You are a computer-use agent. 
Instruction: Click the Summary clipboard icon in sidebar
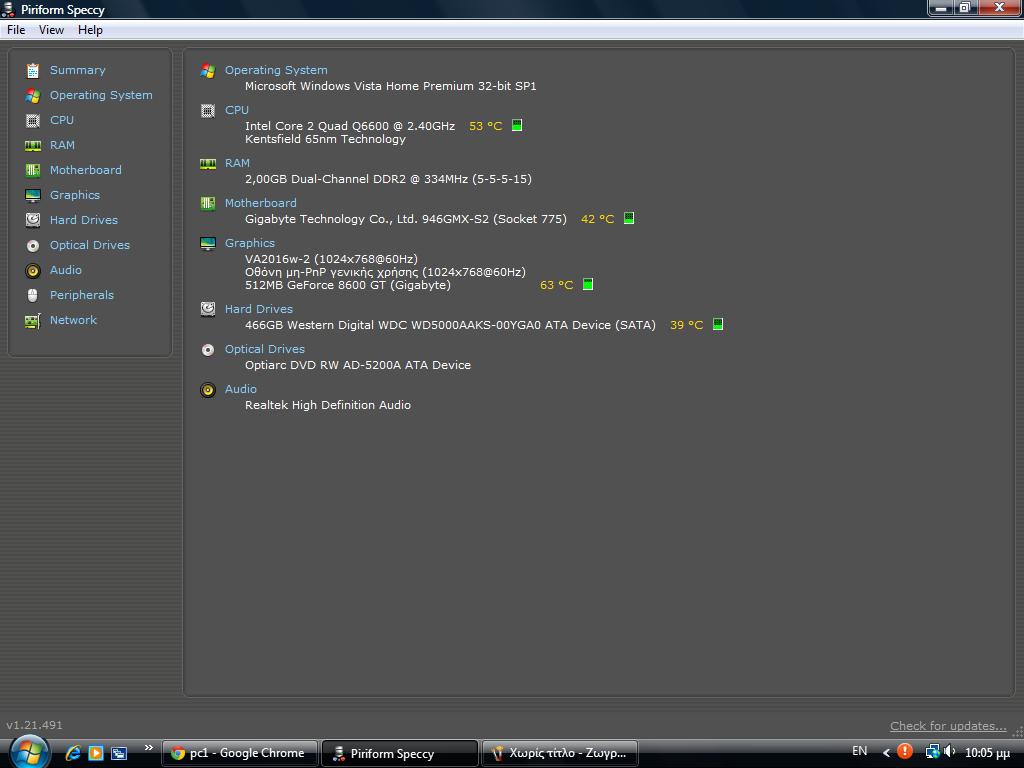pyautogui.click(x=33, y=71)
